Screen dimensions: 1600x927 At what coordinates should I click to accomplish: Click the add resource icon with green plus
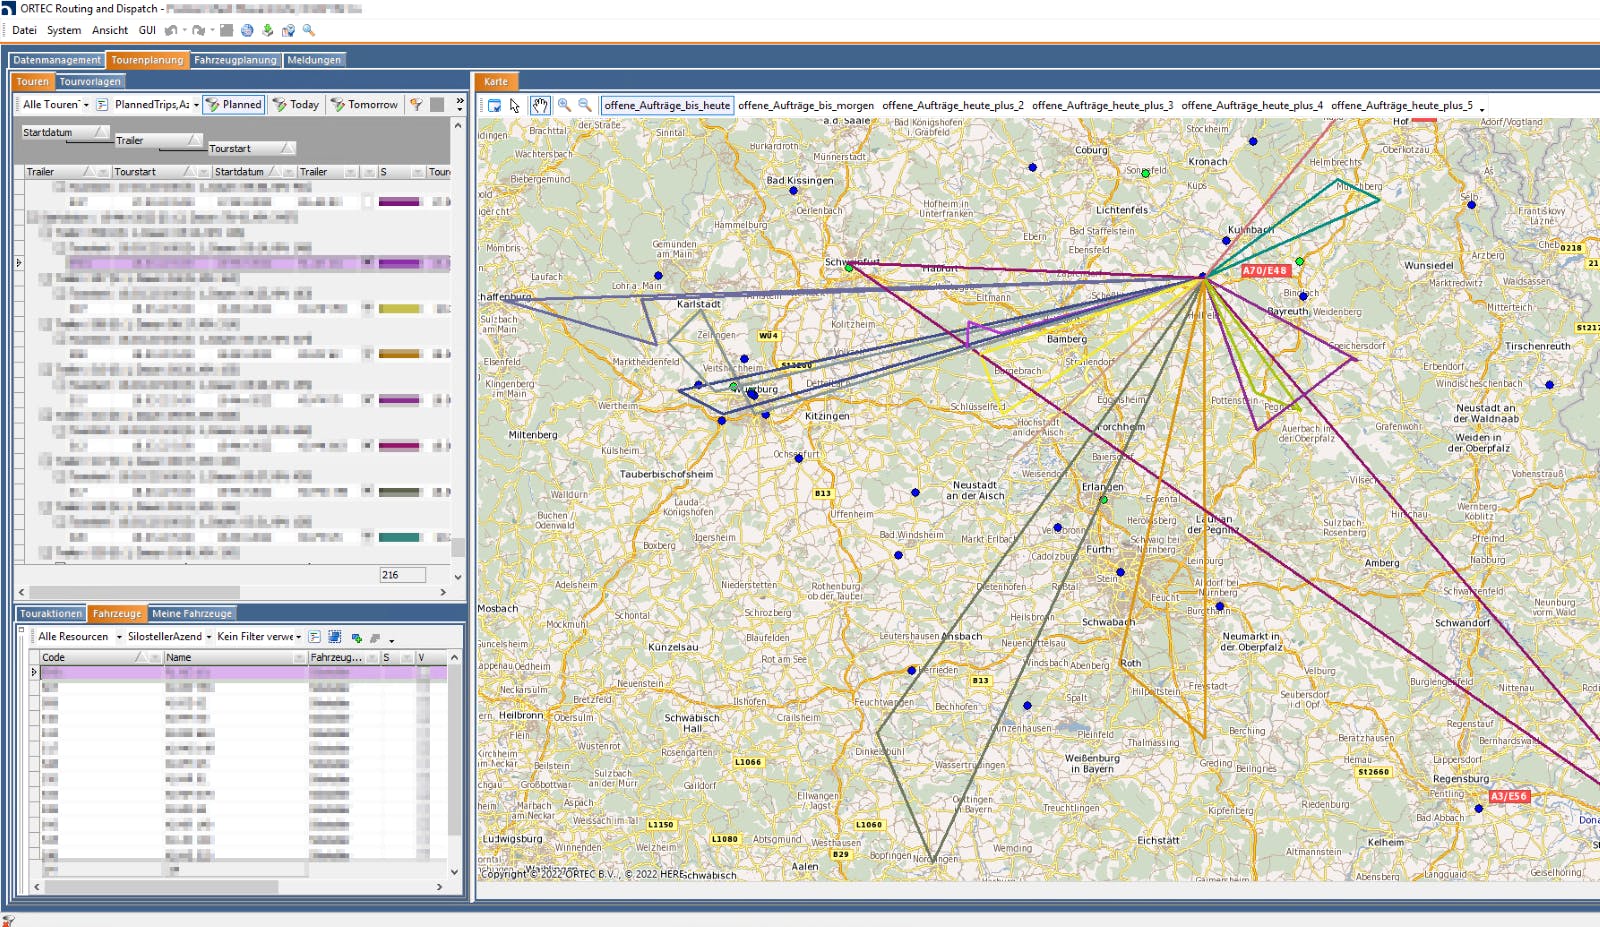[356, 637]
